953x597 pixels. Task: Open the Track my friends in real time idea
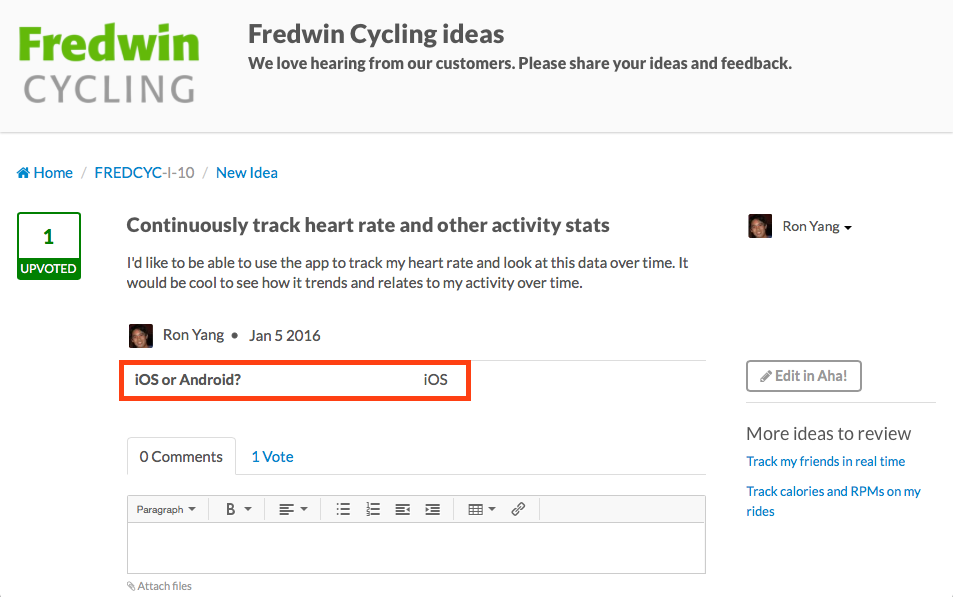[x=825, y=461]
